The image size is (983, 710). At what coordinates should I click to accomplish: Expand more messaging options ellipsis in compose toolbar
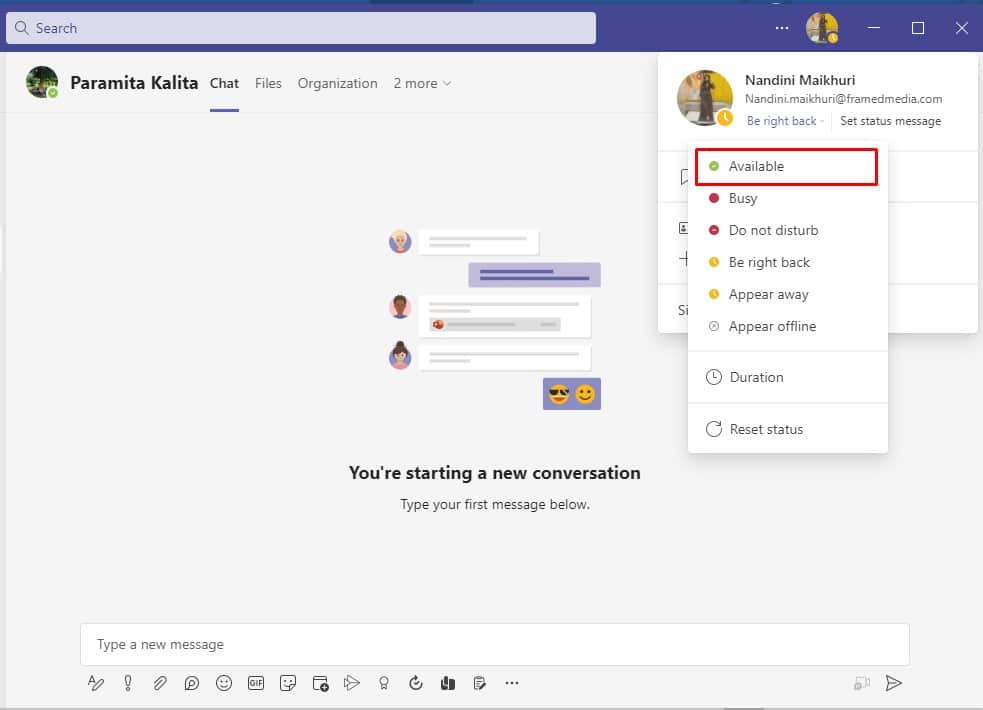click(512, 683)
